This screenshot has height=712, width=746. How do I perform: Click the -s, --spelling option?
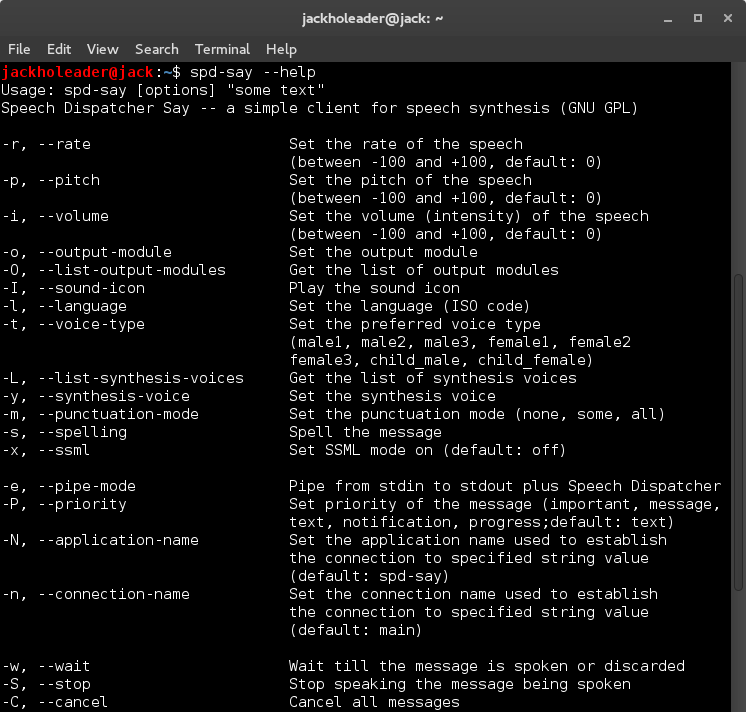click(x=64, y=432)
